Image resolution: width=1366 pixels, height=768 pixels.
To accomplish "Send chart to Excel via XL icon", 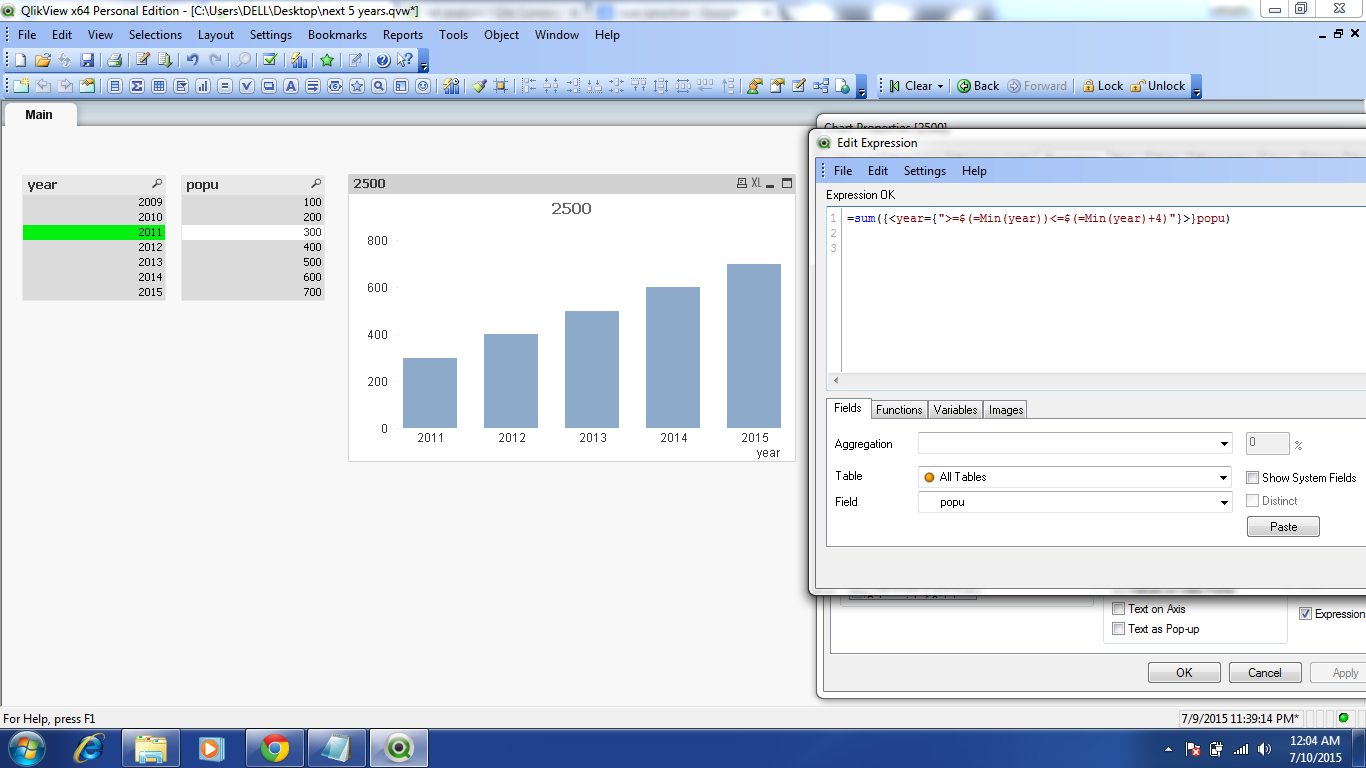I will pyautogui.click(x=757, y=184).
